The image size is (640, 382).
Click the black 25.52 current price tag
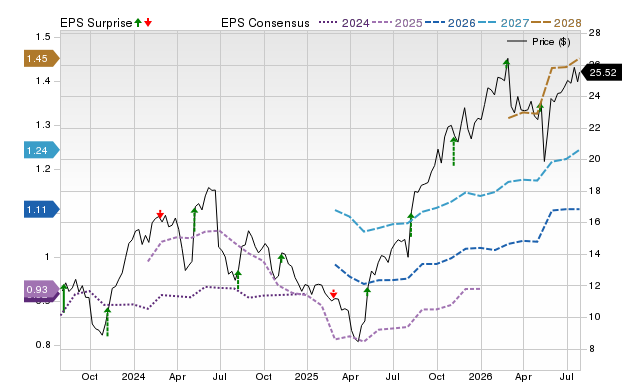[x=601, y=73]
